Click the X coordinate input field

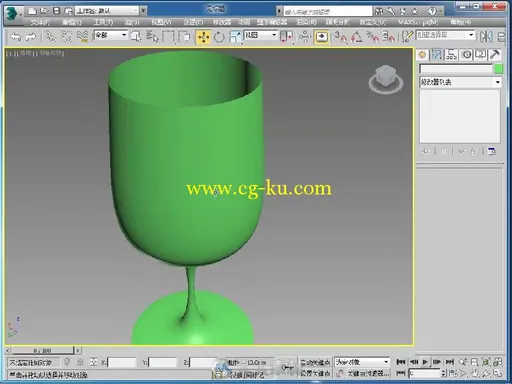[x=122, y=362]
